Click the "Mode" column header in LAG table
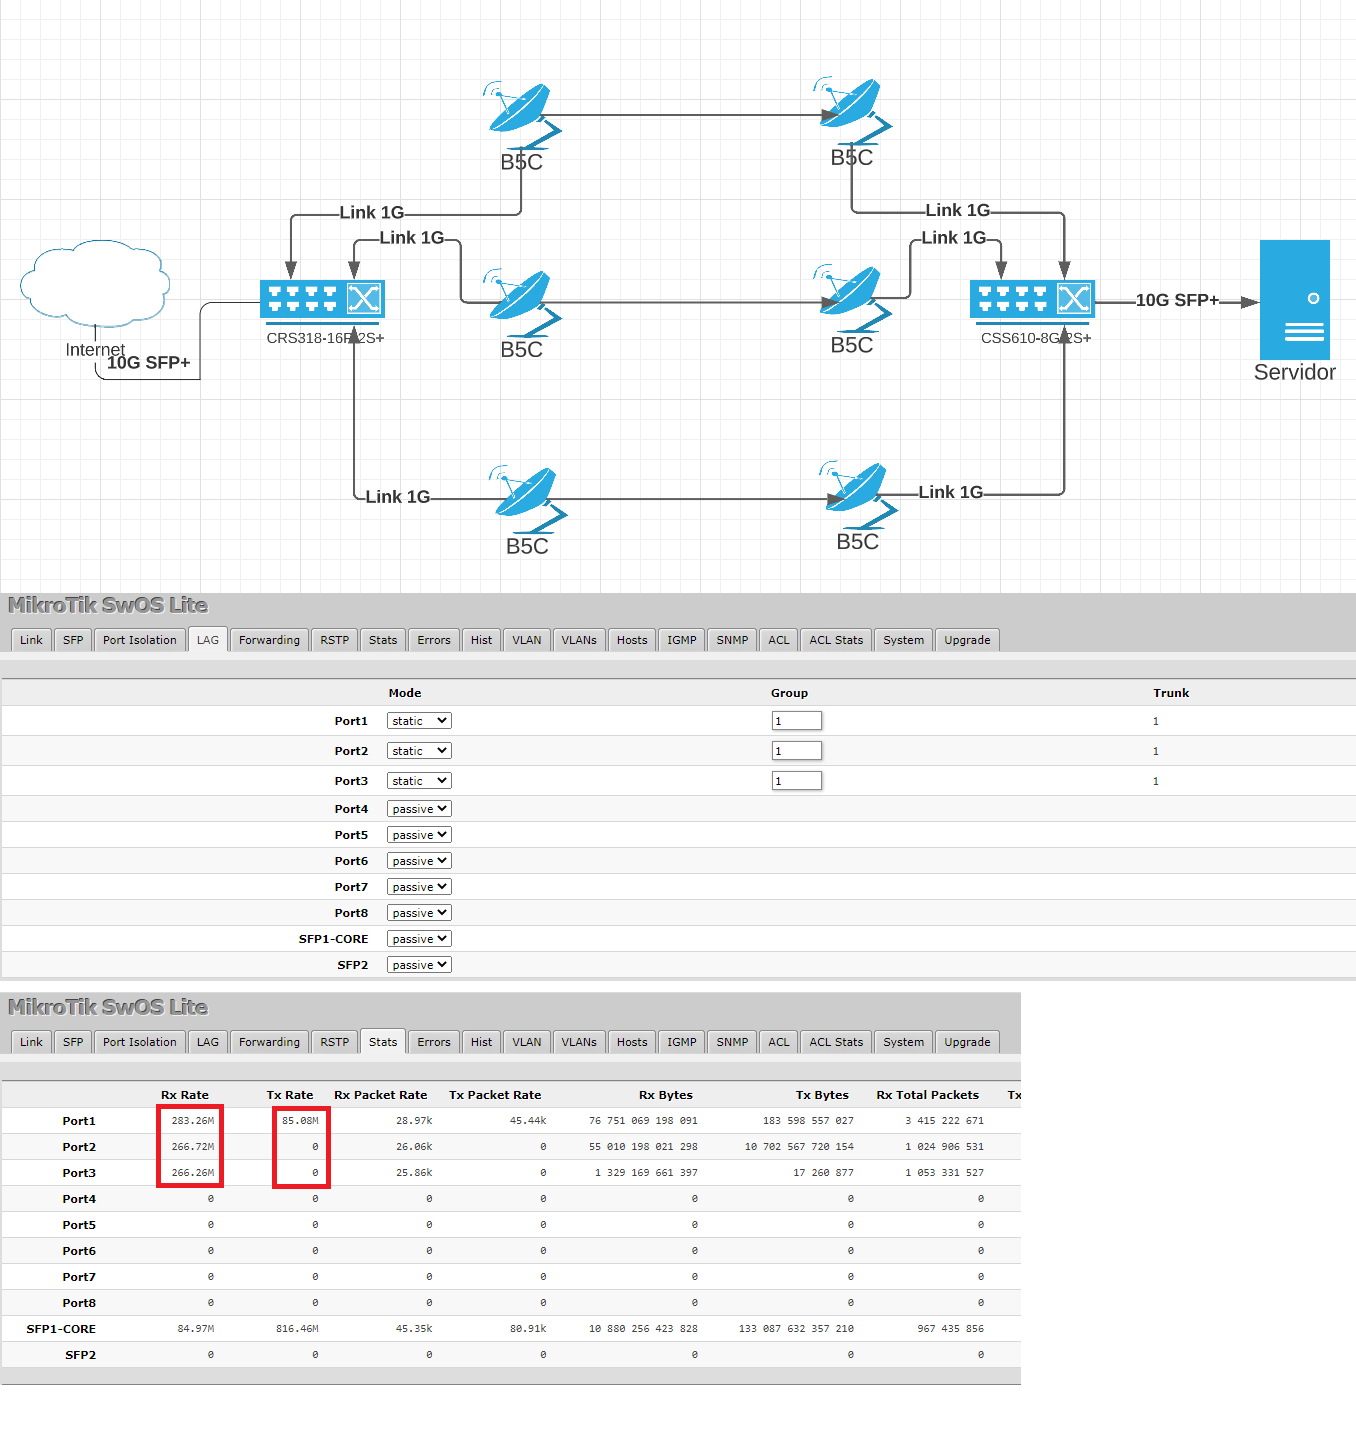Screen dimensions: 1356x1444 [x=405, y=693]
